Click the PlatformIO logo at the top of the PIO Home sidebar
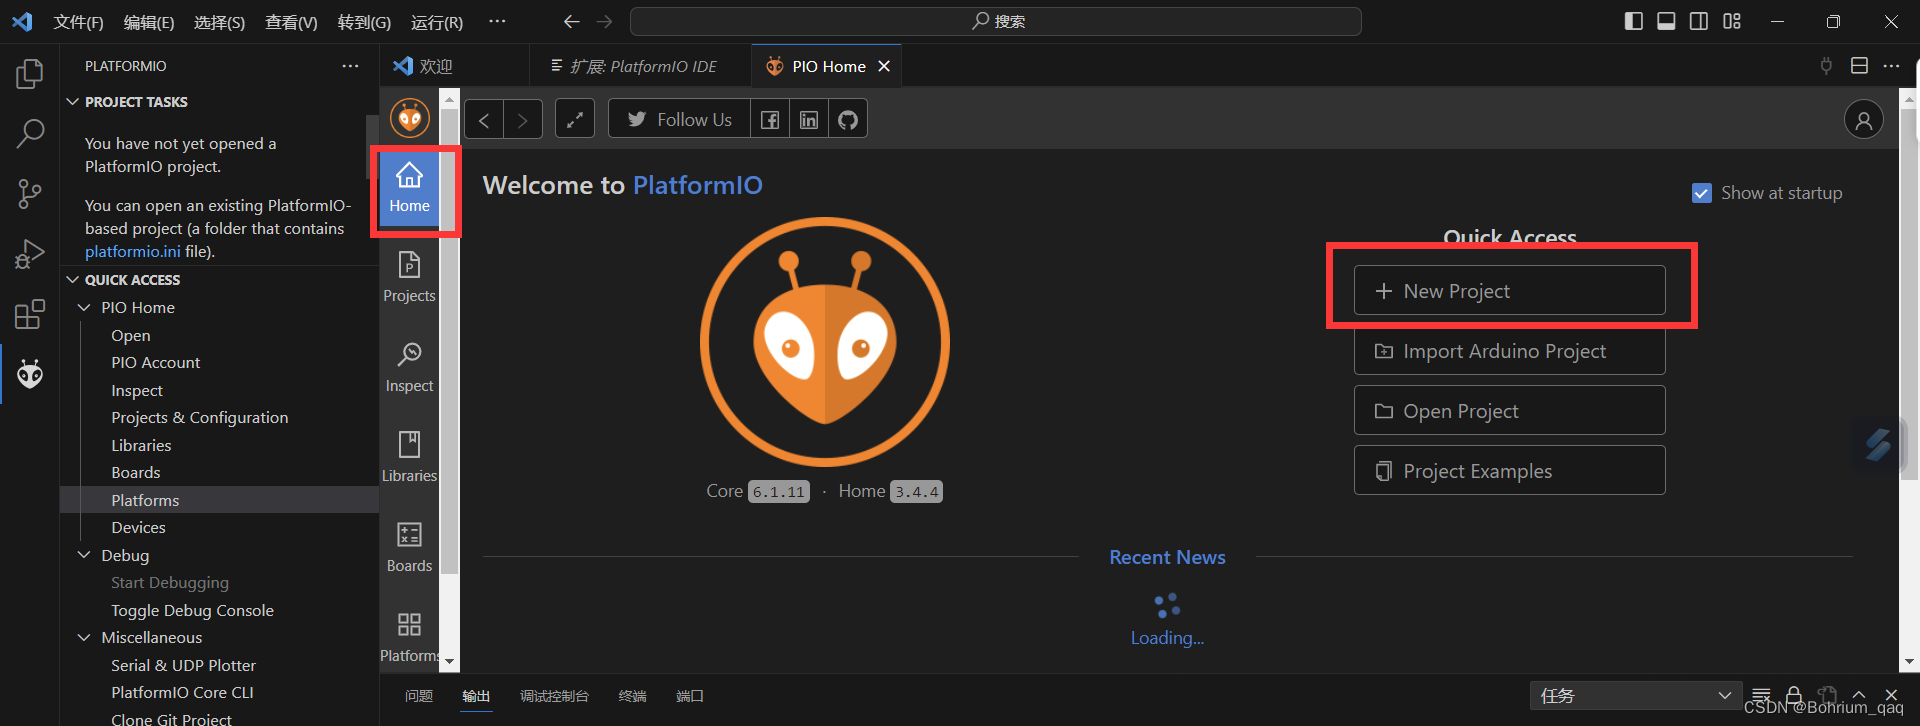 click(410, 118)
